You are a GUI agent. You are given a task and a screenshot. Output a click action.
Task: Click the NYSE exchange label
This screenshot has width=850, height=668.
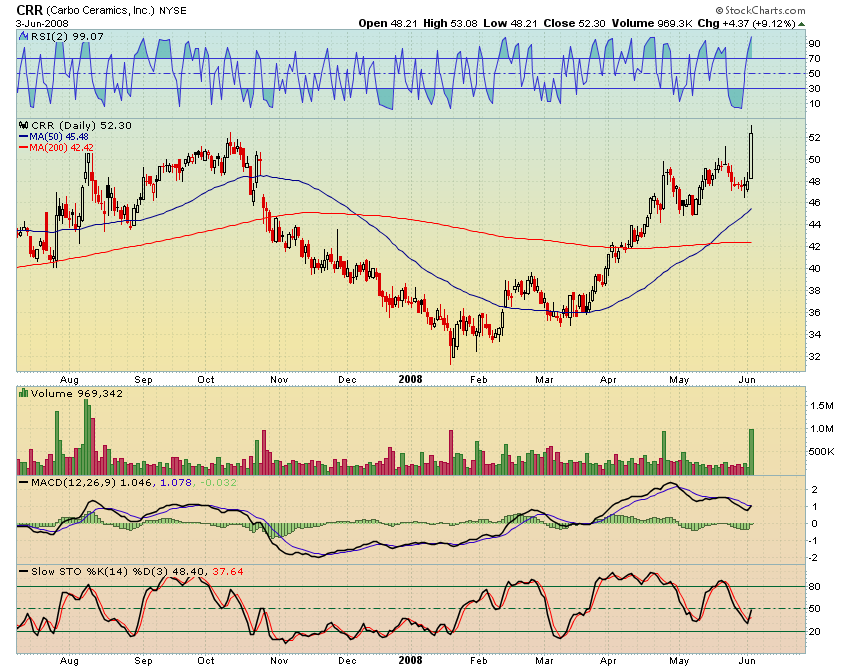tap(172, 11)
